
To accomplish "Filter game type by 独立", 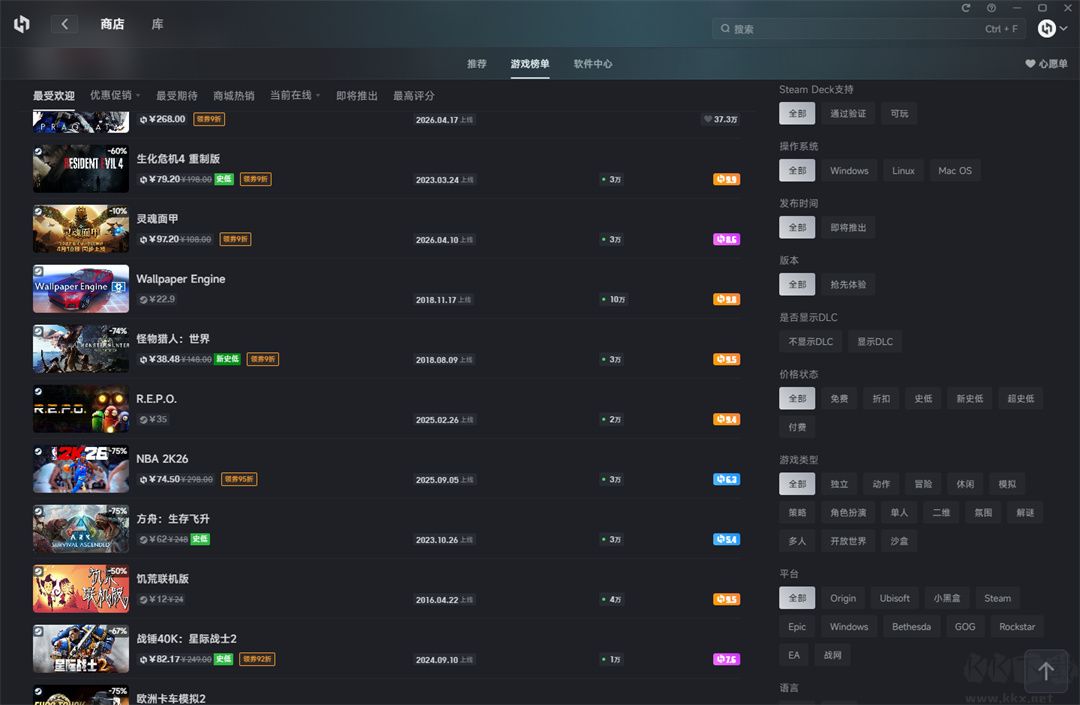I will click(839, 484).
